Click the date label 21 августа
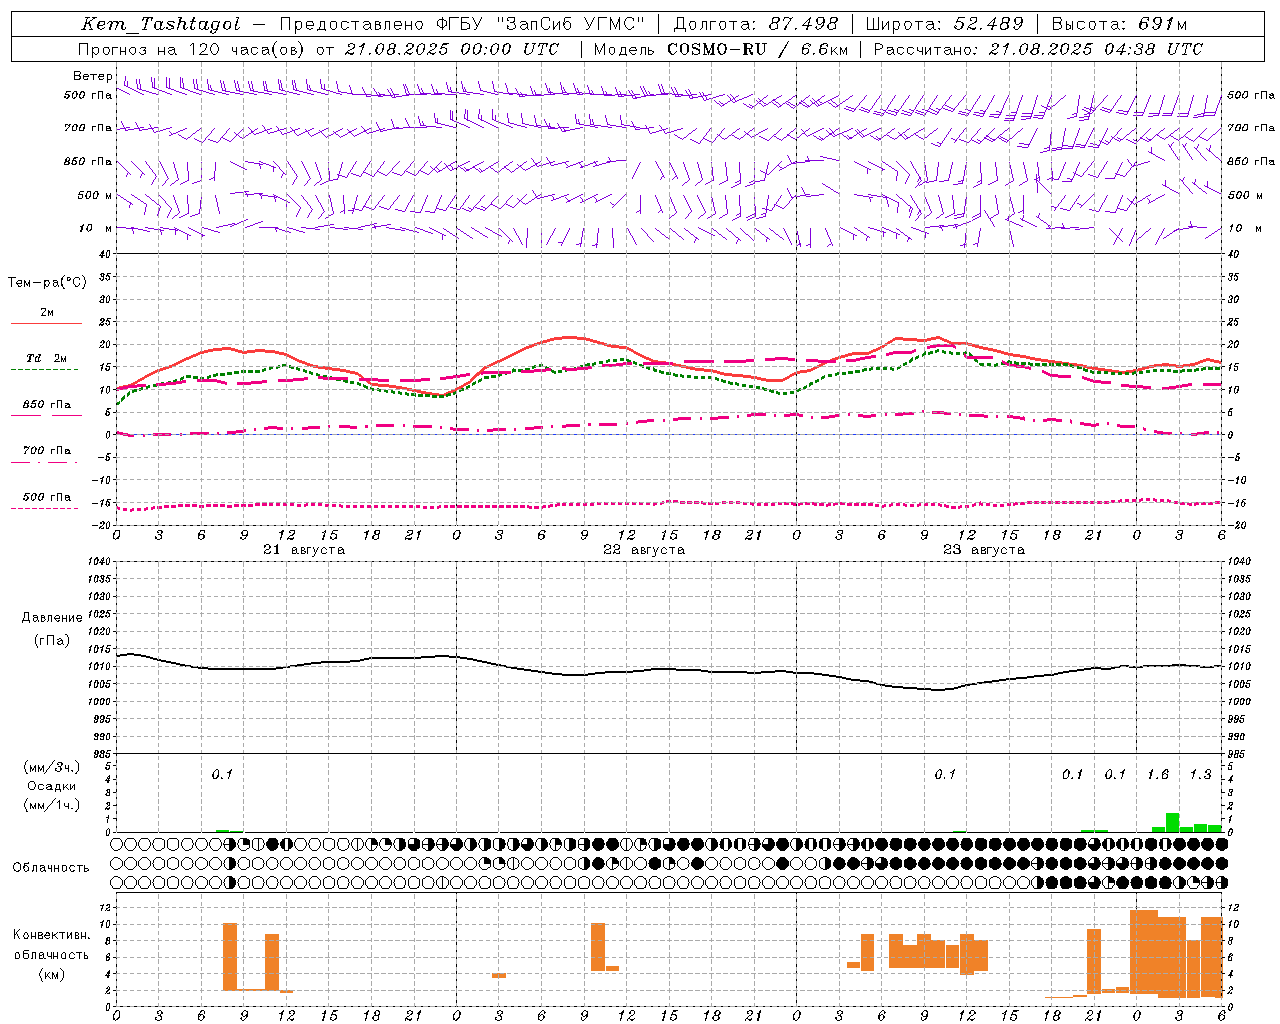The image size is (1280, 1024). pos(304,550)
